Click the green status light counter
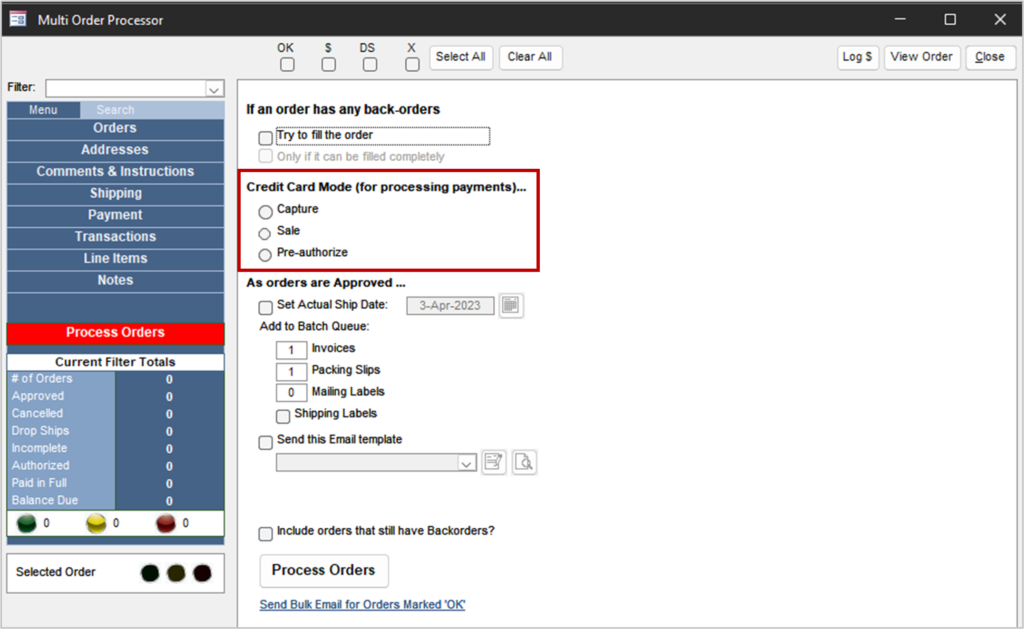The height and width of the screenshot is (629, 1024). 26,522
